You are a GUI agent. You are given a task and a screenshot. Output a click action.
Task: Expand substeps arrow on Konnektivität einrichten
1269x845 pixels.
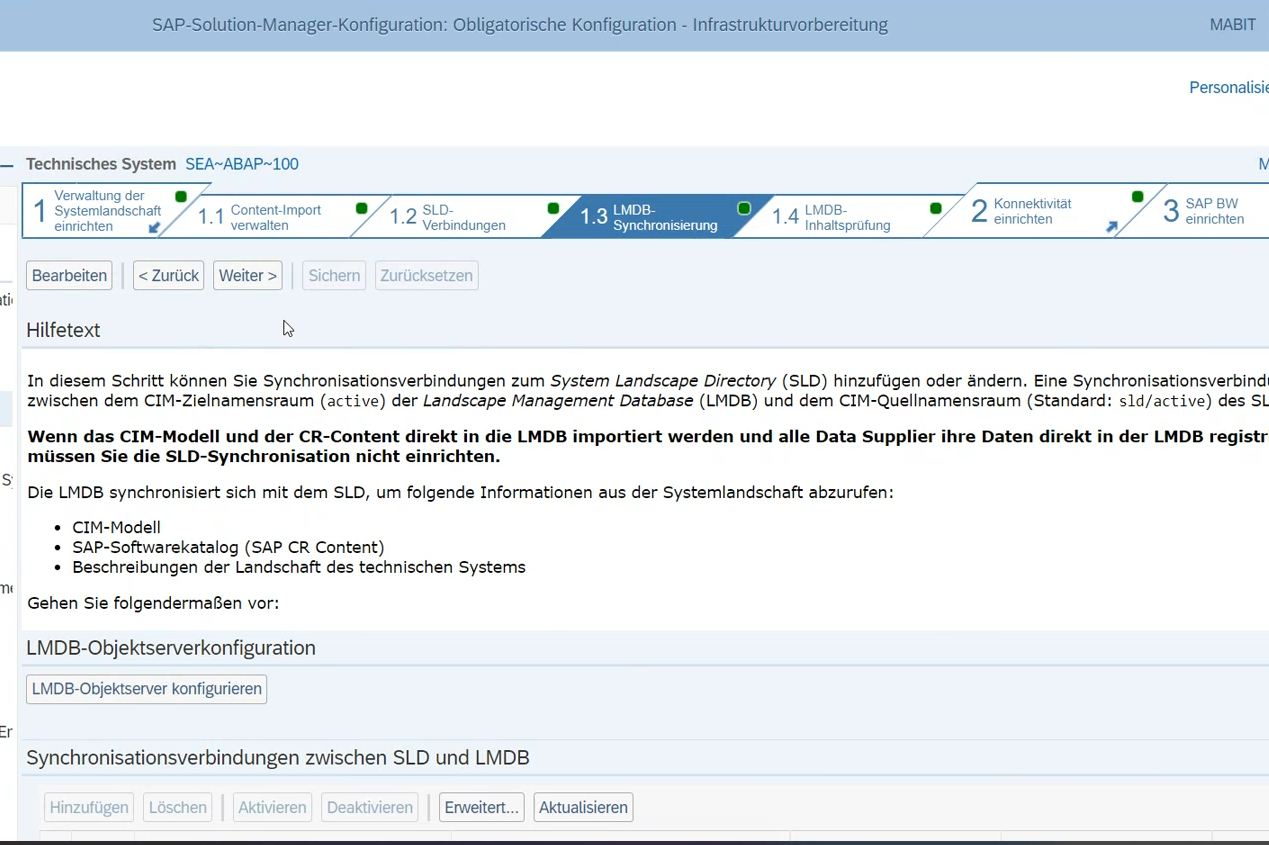(1111, 228)
